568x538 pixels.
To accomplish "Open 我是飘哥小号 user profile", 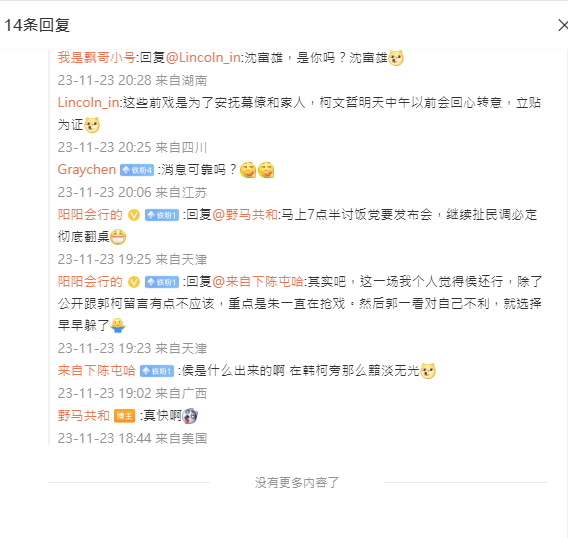I will click(x=96, y=57).
